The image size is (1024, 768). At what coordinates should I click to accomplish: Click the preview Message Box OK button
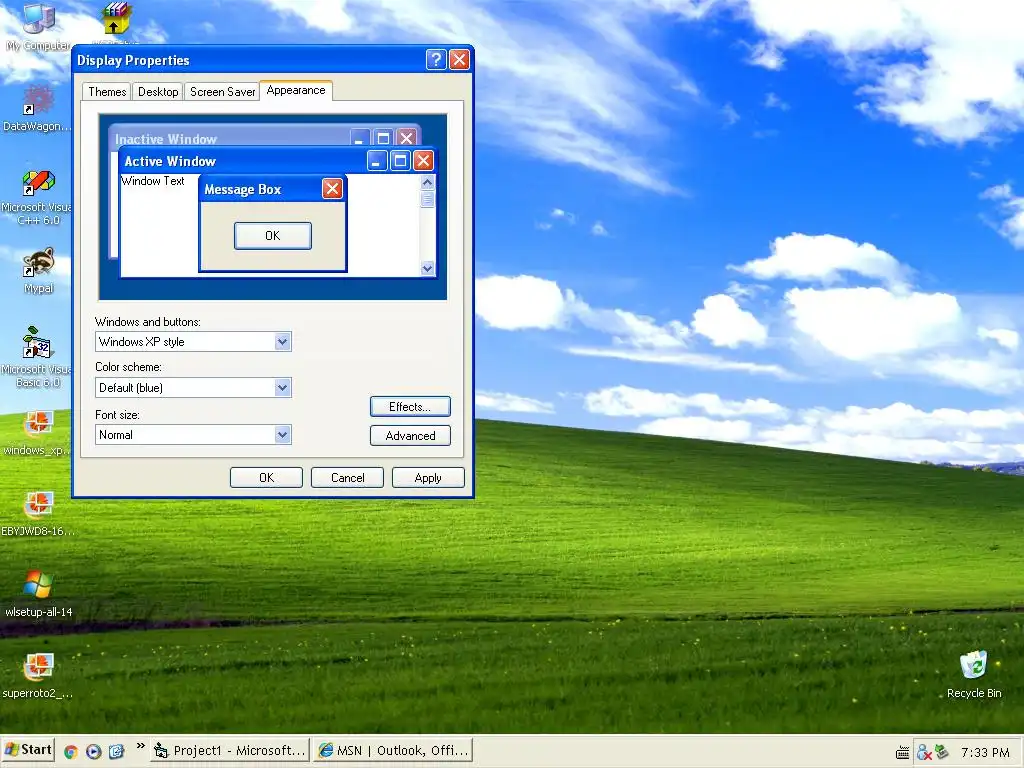[x=273, y=236]
